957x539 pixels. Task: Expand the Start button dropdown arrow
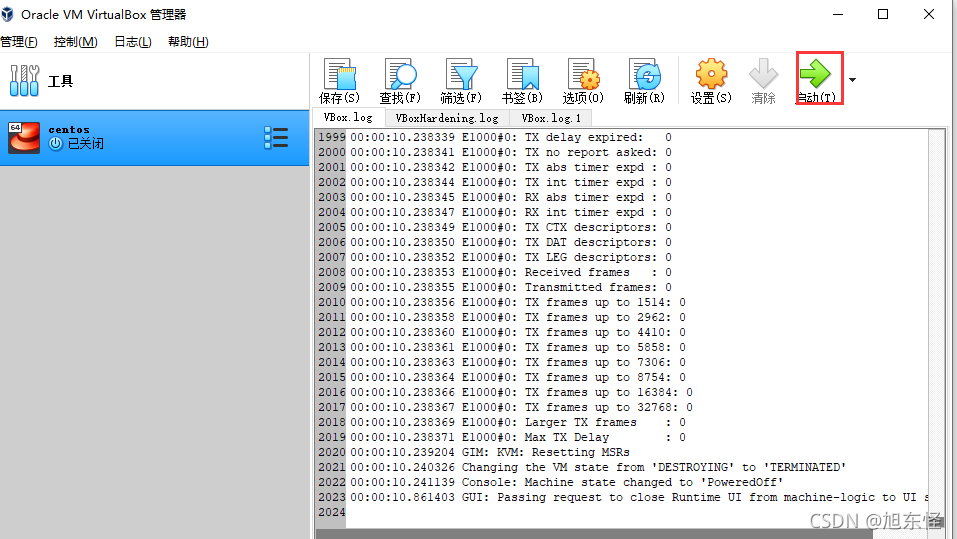click(x=852, y=80)
